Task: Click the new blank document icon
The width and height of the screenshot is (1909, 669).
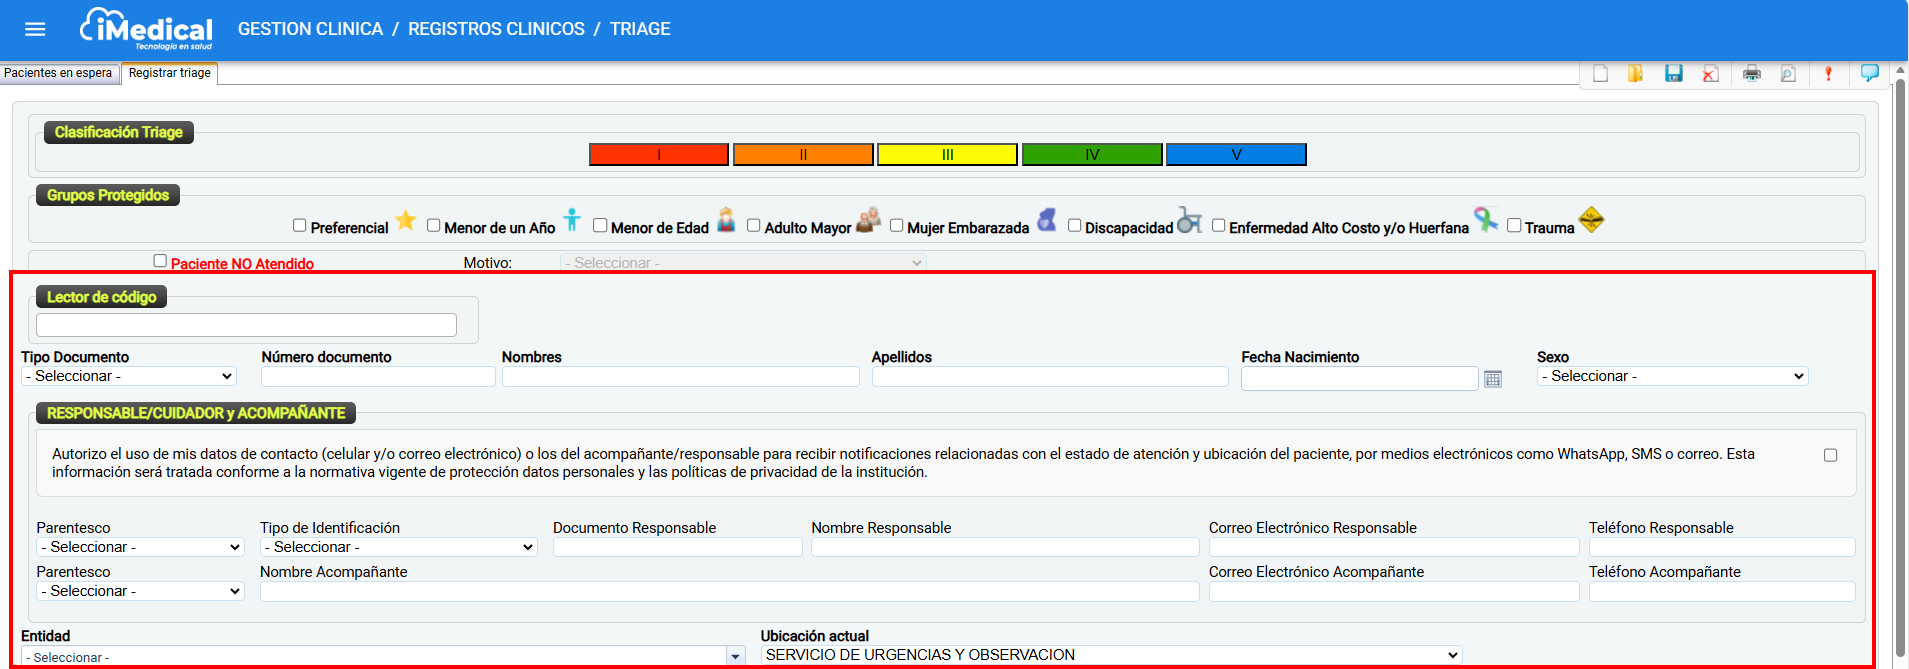Action: coord(1600,73)
